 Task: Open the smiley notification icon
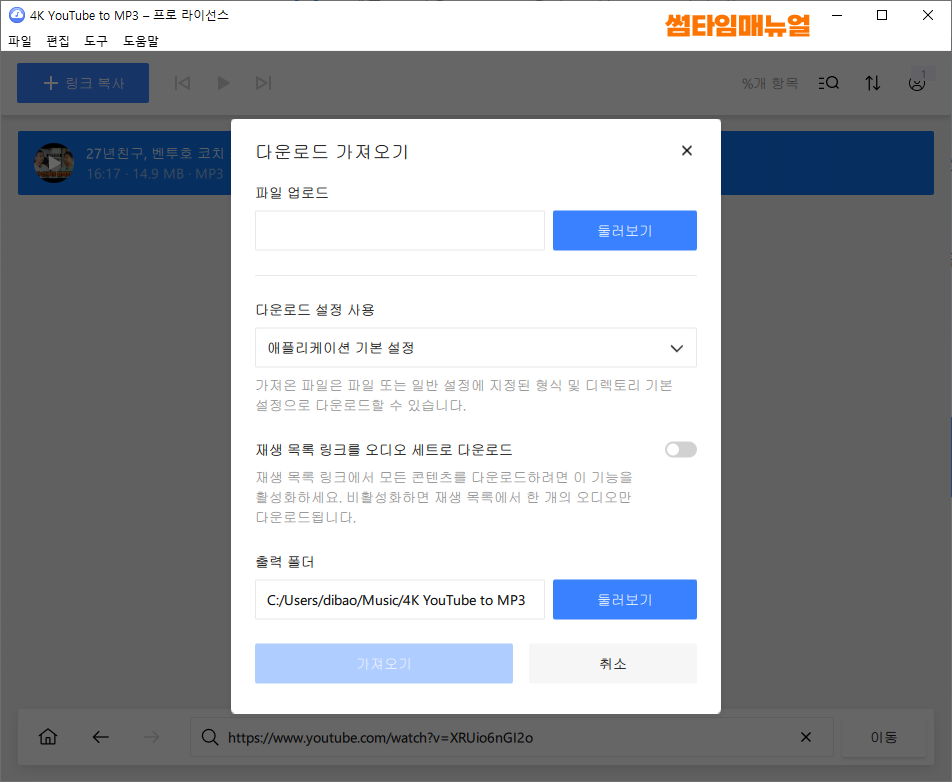pyautogui.click(x=917, y=83)
